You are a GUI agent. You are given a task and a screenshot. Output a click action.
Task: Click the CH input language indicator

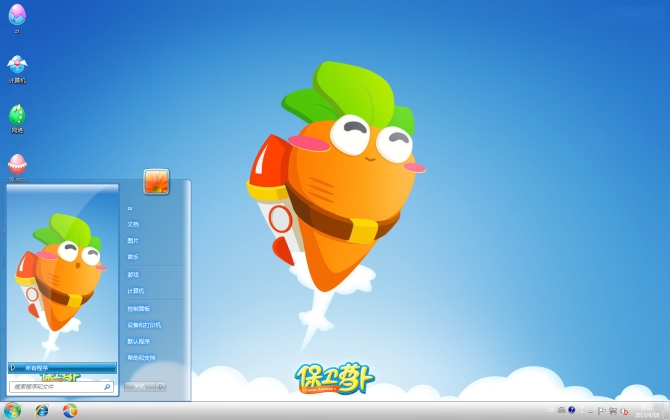551,410
